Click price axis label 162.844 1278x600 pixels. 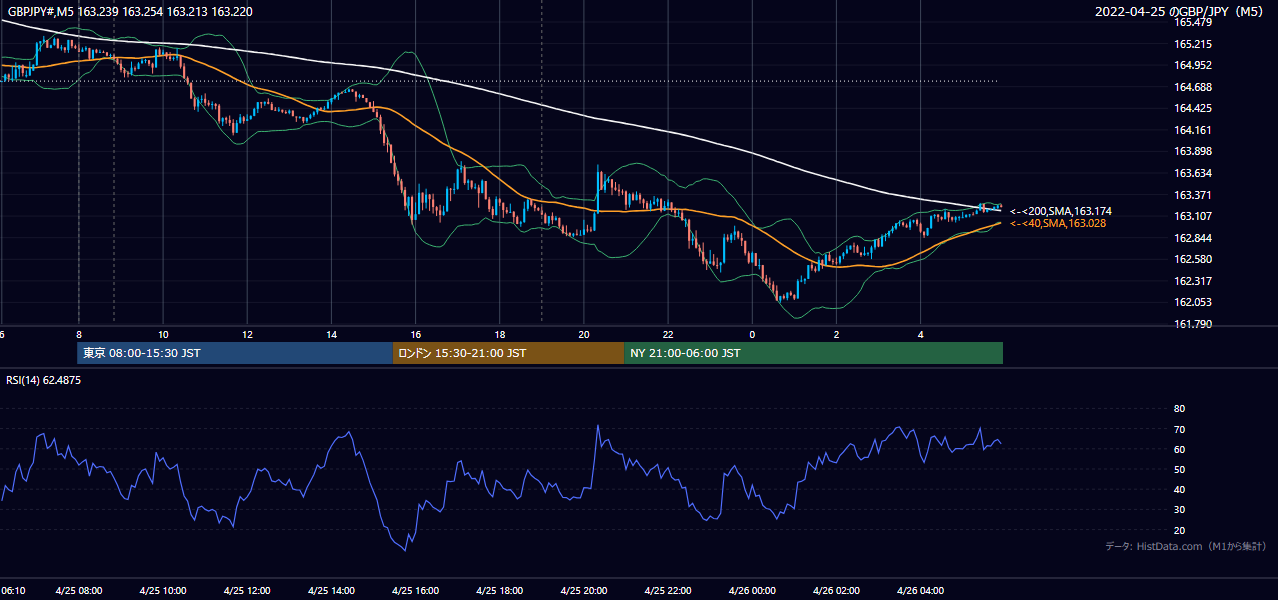click(1193, 238)
